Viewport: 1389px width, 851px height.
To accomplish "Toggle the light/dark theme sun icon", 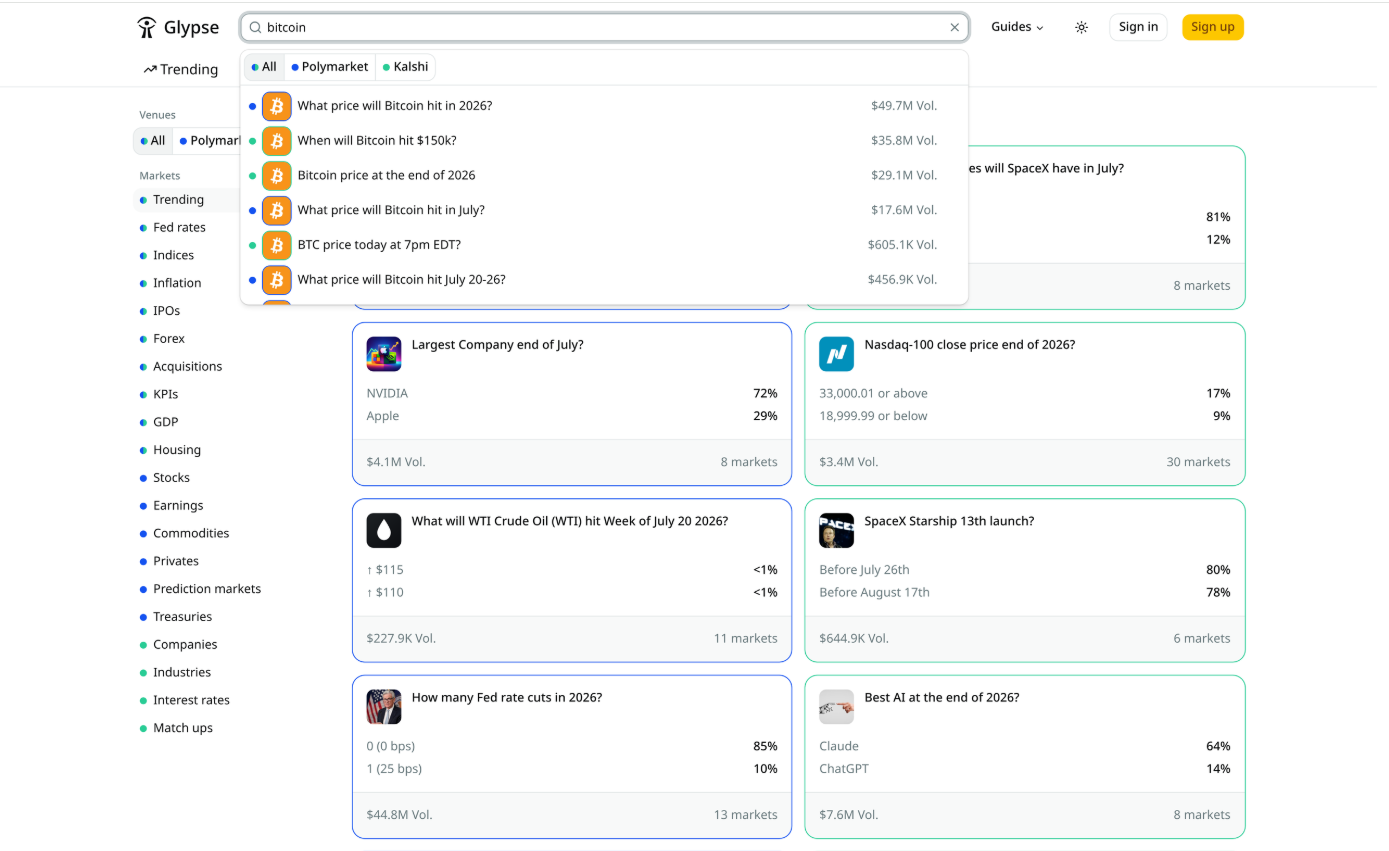I will [x=1081, y=28].
